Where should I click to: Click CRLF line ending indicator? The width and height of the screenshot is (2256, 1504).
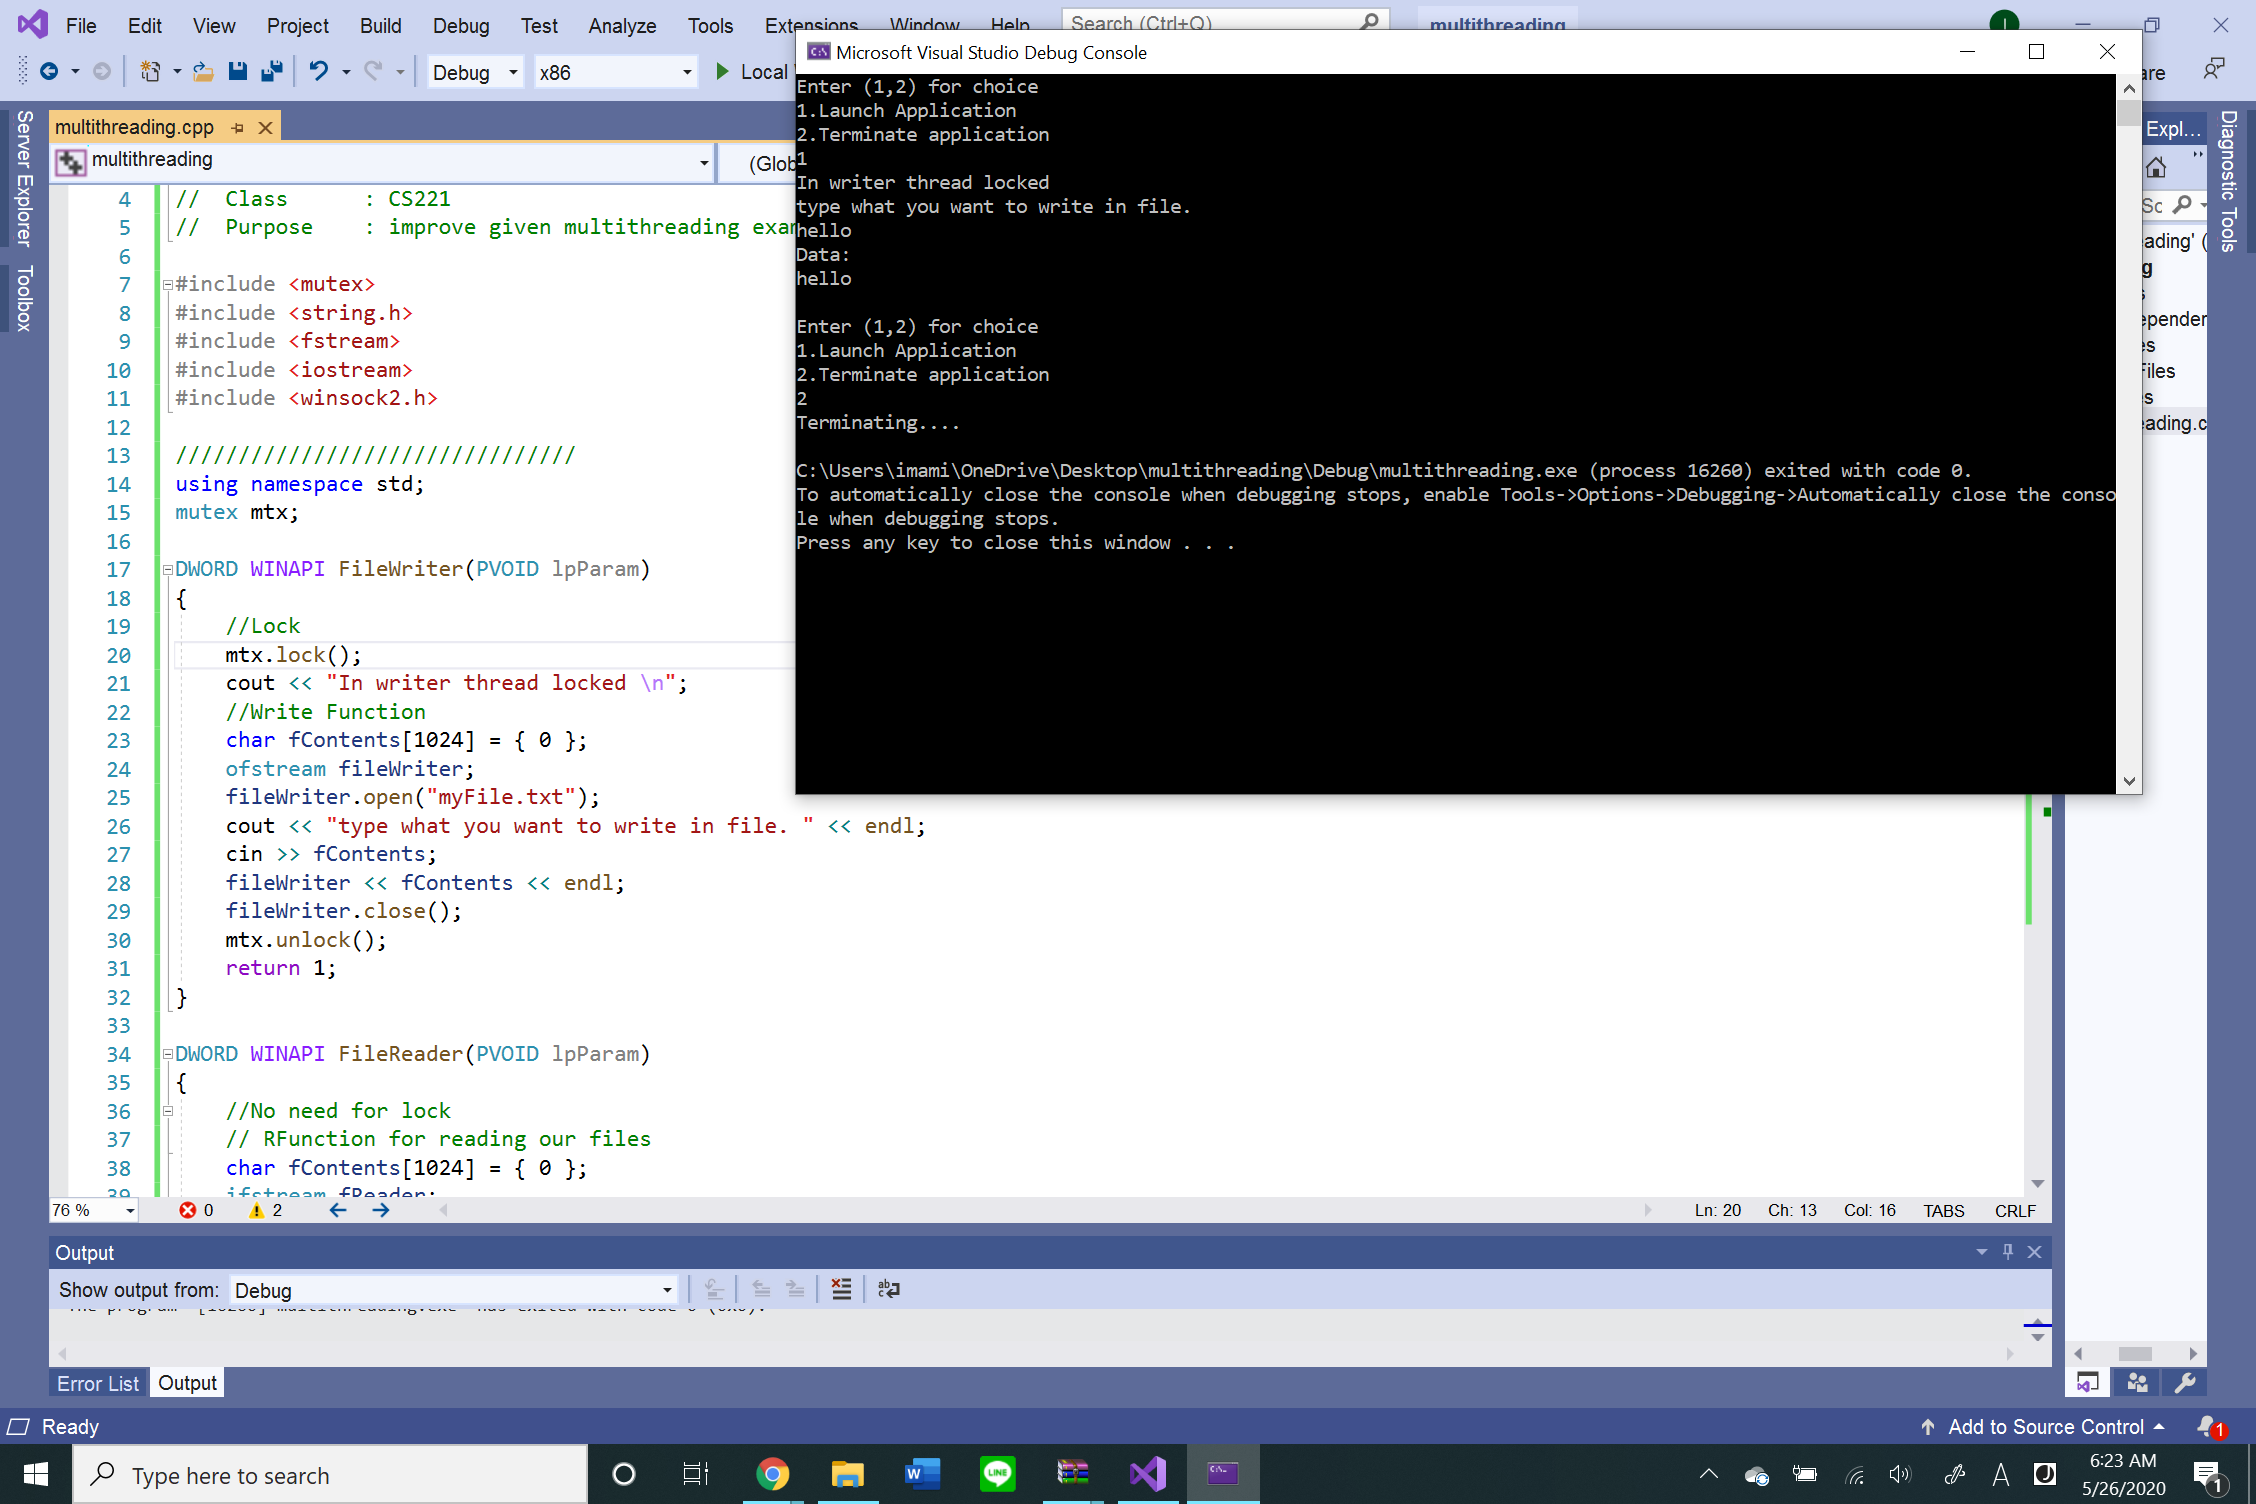tap(2015, 1210)
